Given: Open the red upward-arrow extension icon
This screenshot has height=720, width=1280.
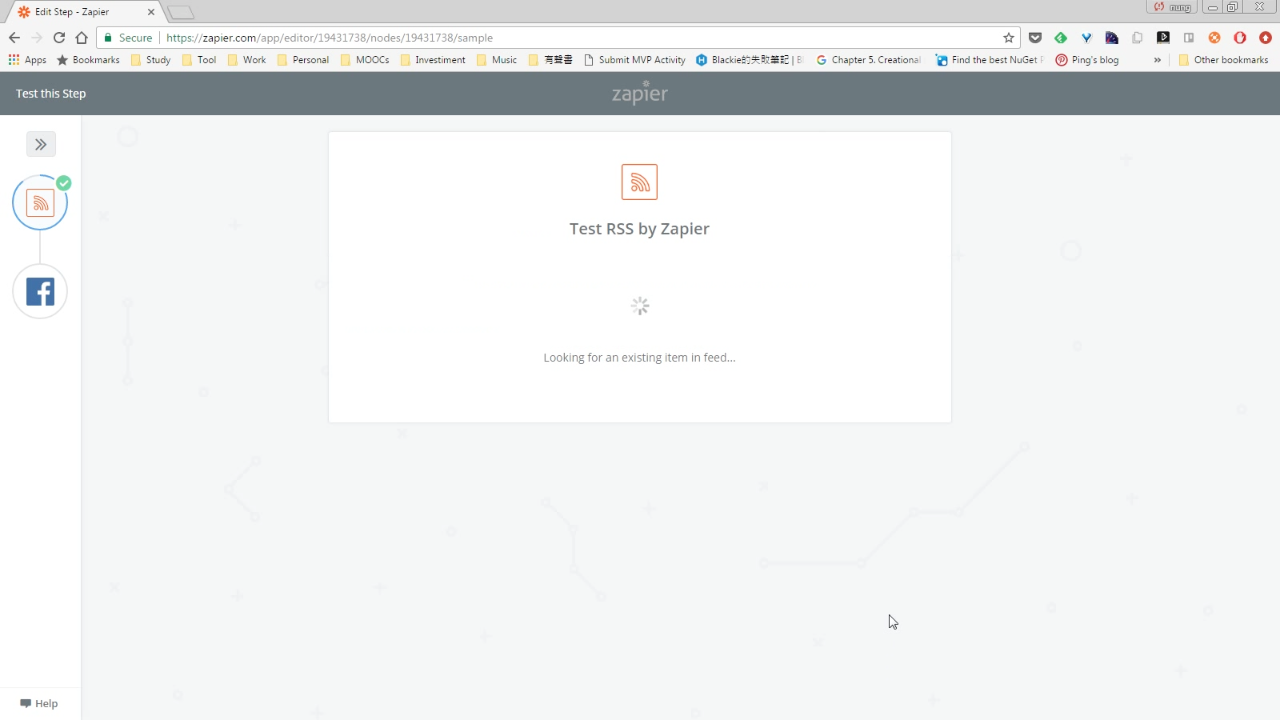Looking at the screenshot, I should tap(1265, 38).
